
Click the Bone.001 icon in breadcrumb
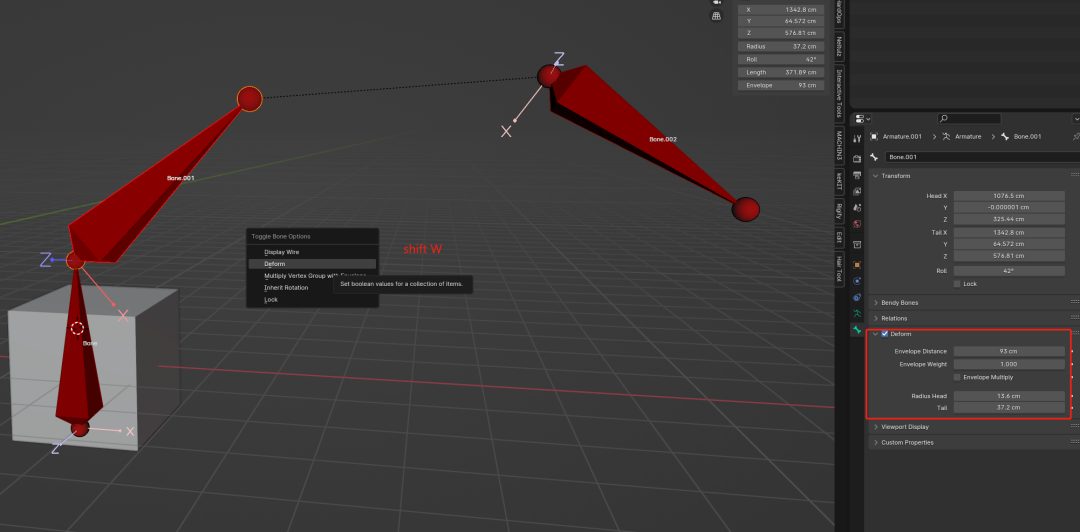click(x=1005, y=136)
